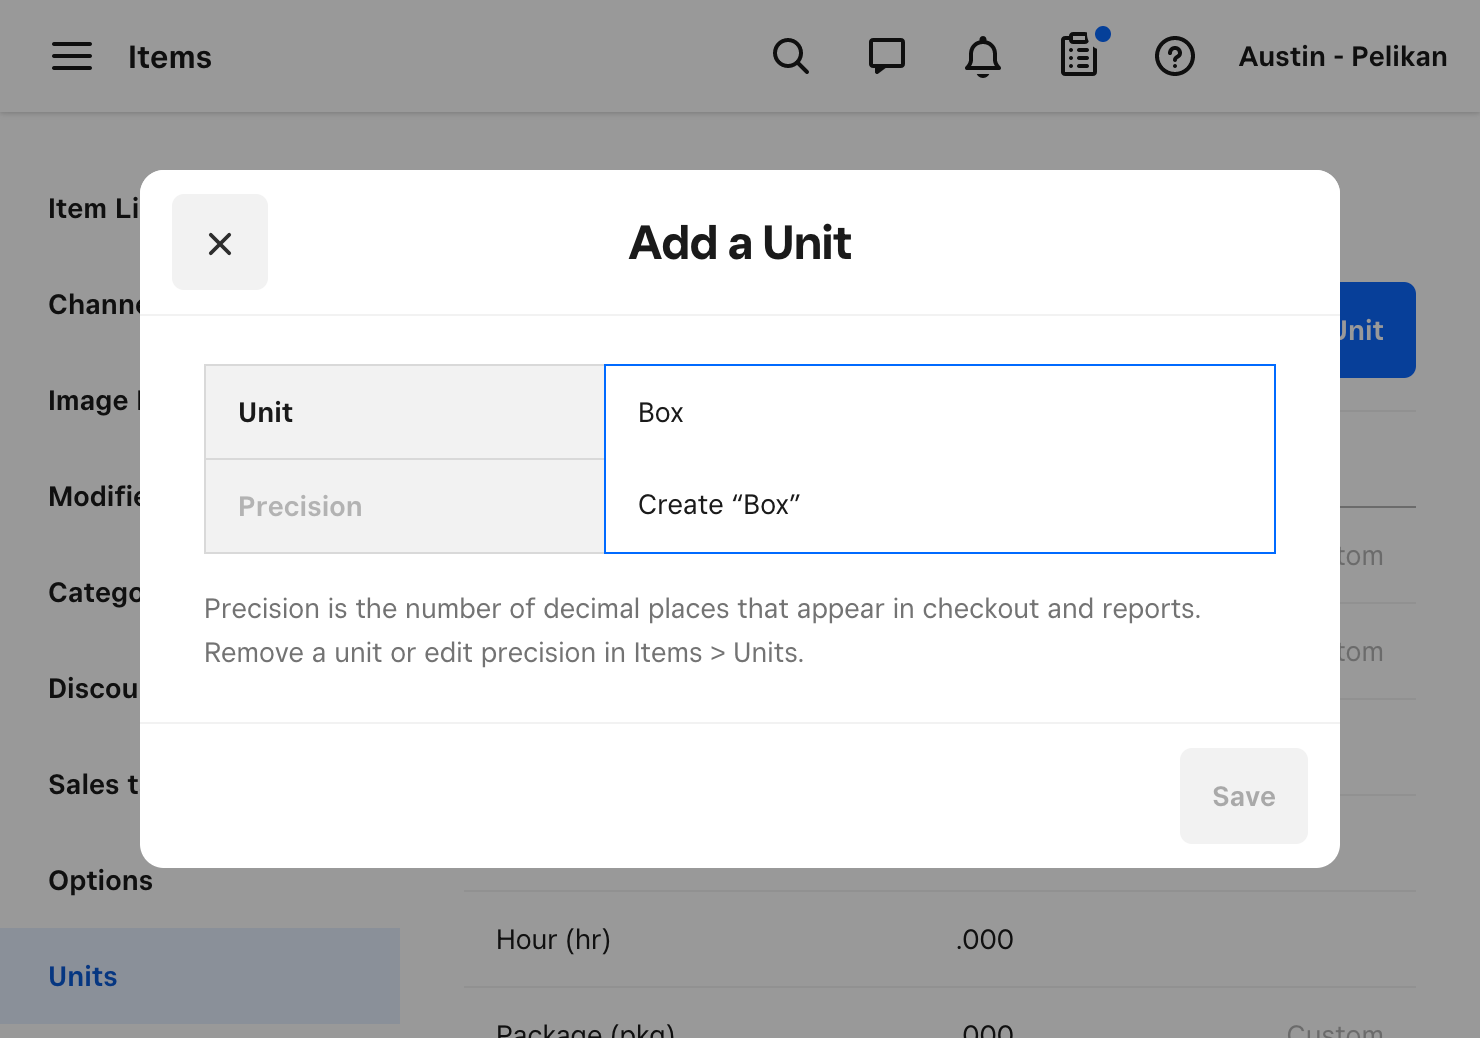Open Discounts in the sidebar
The height and width of the screenshot is (1038, 1480).
point(92,688)
